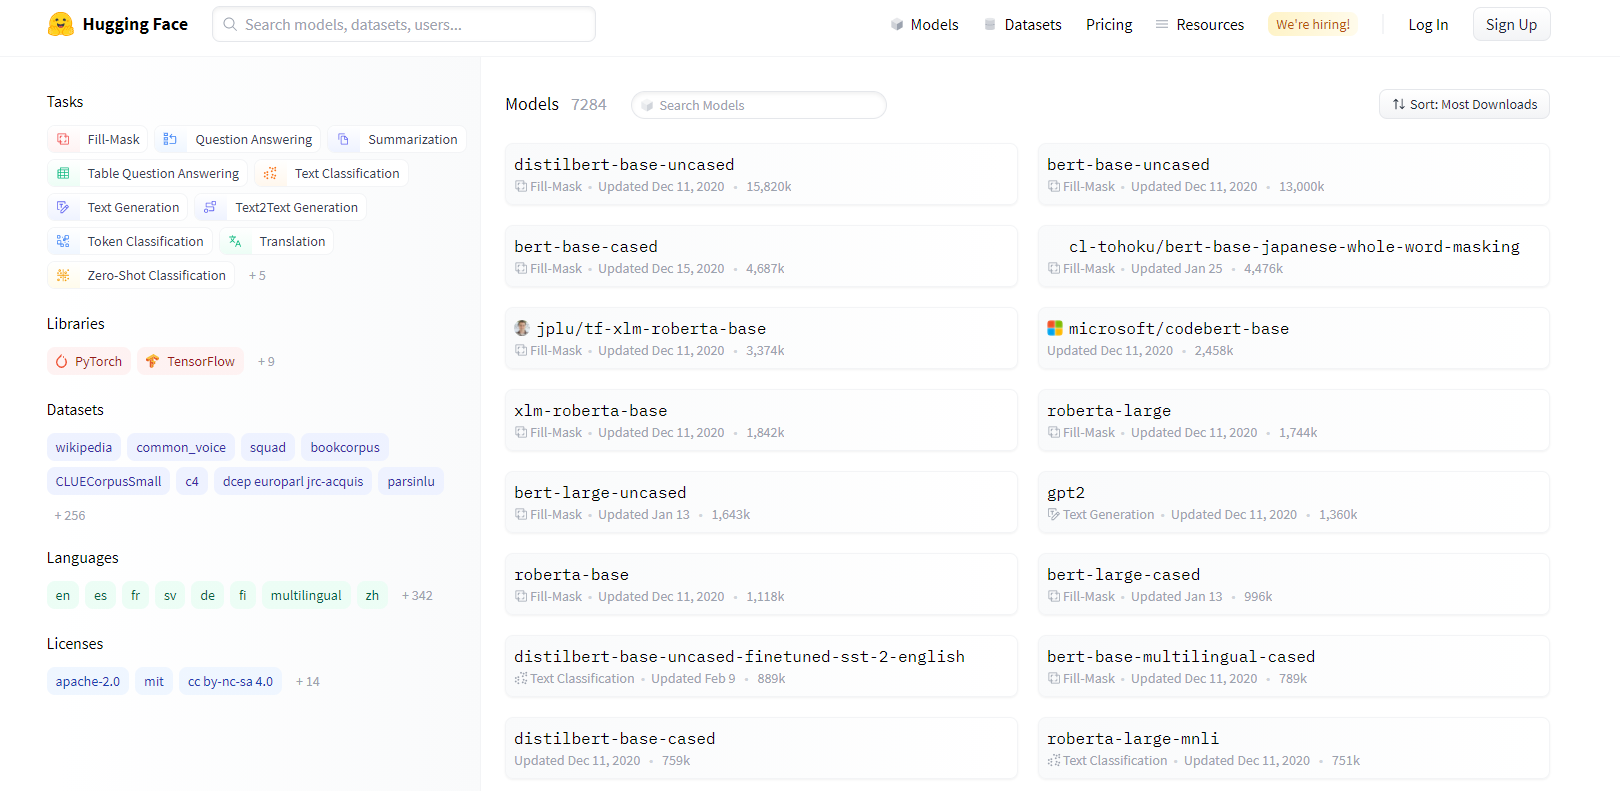
Task: Click the Text2Text Generation icon
Action: click(210, 207)
